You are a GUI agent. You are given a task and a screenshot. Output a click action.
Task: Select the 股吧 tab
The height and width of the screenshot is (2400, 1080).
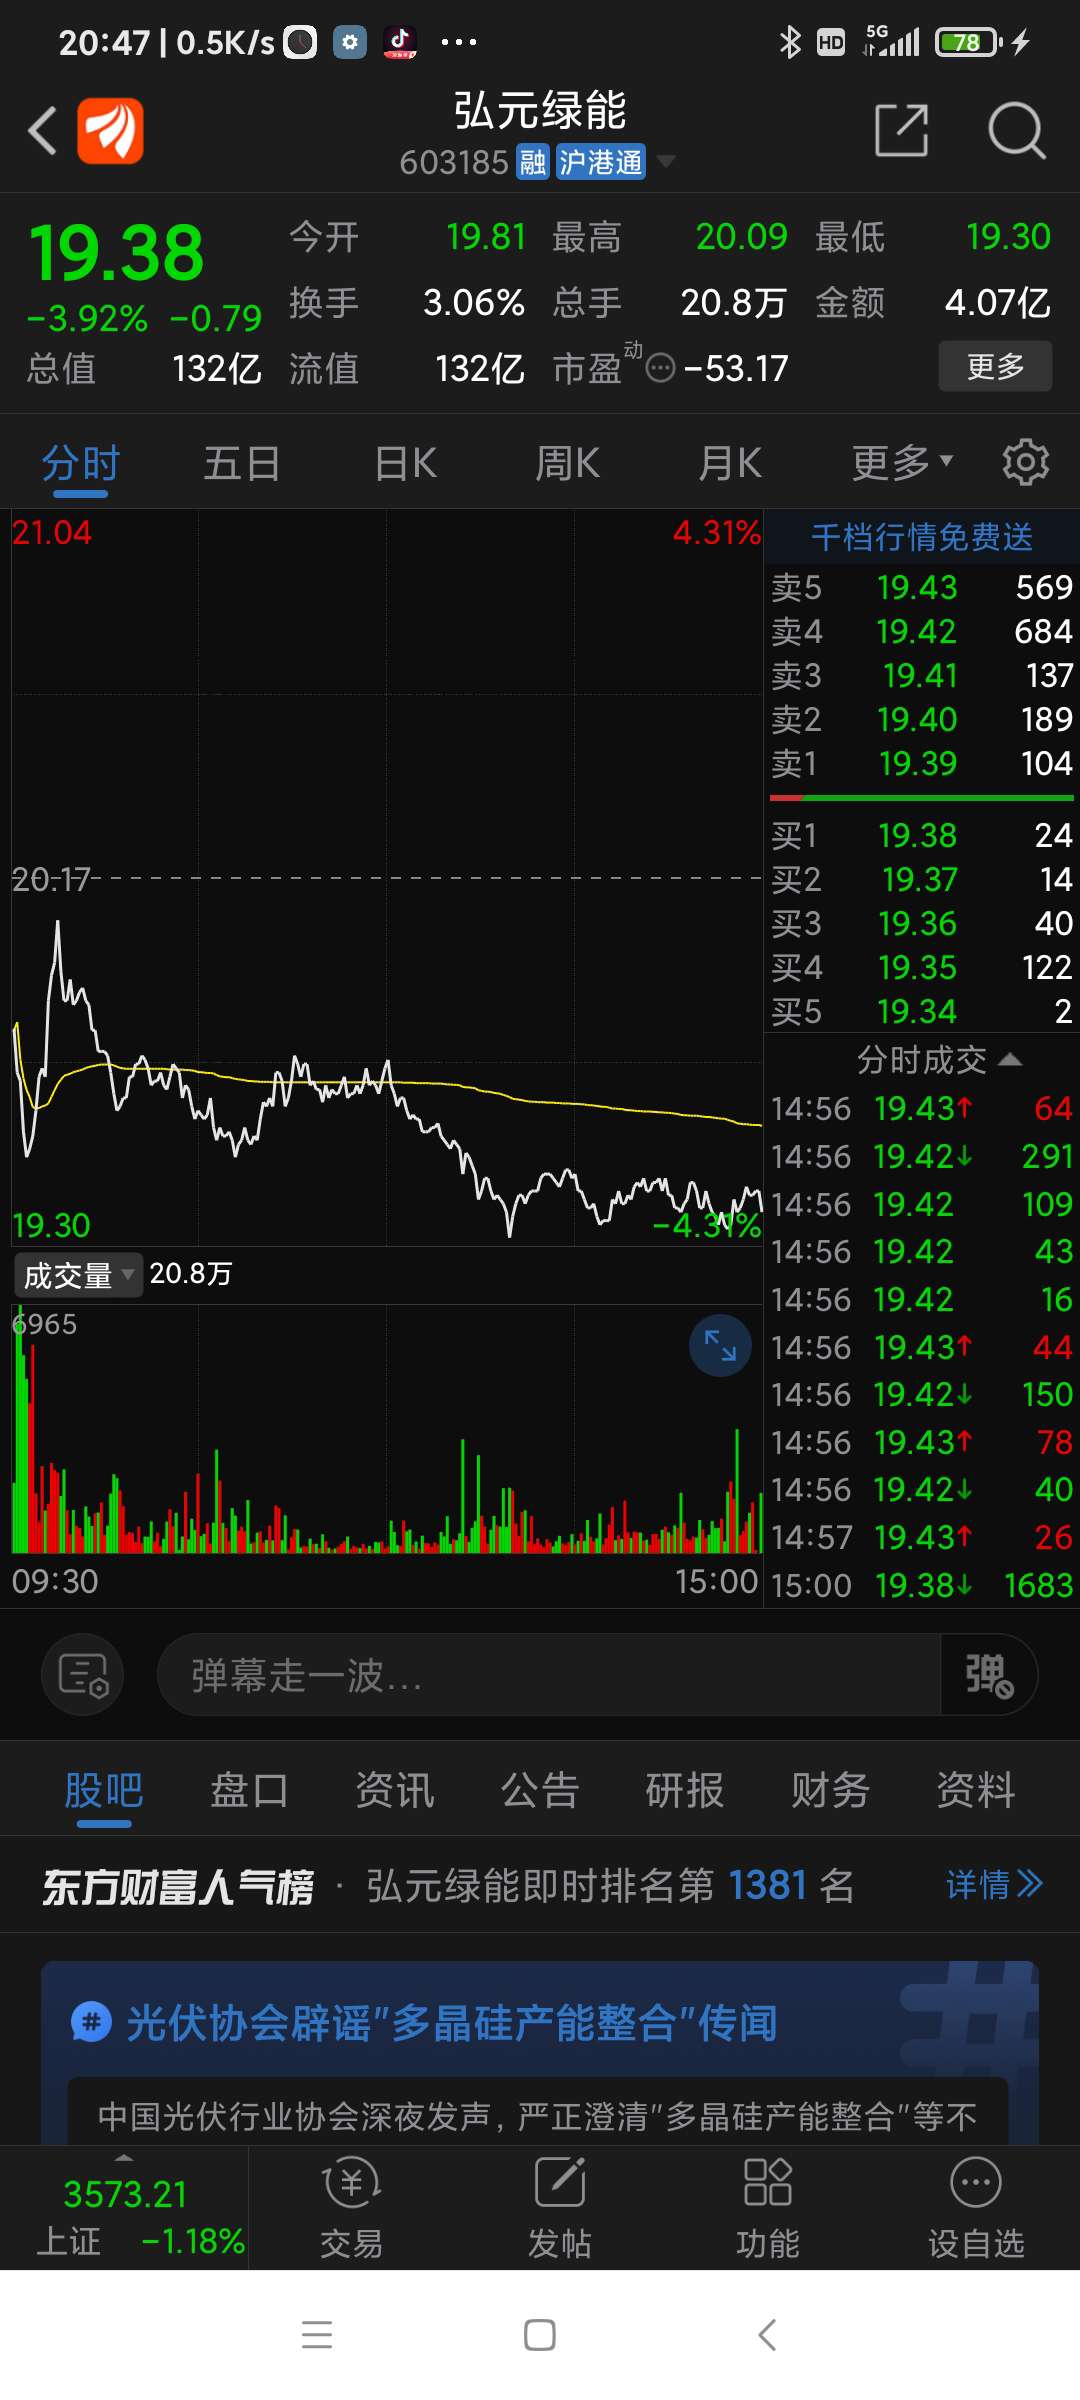pyautogui.click(x=104, y=1790)
